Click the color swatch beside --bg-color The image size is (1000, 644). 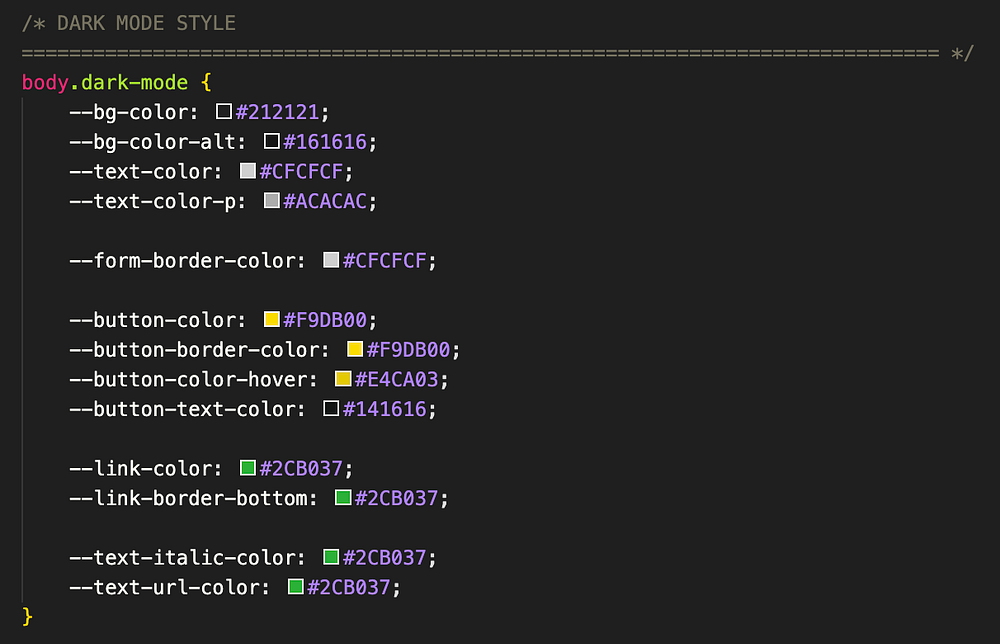click(224, 112)
